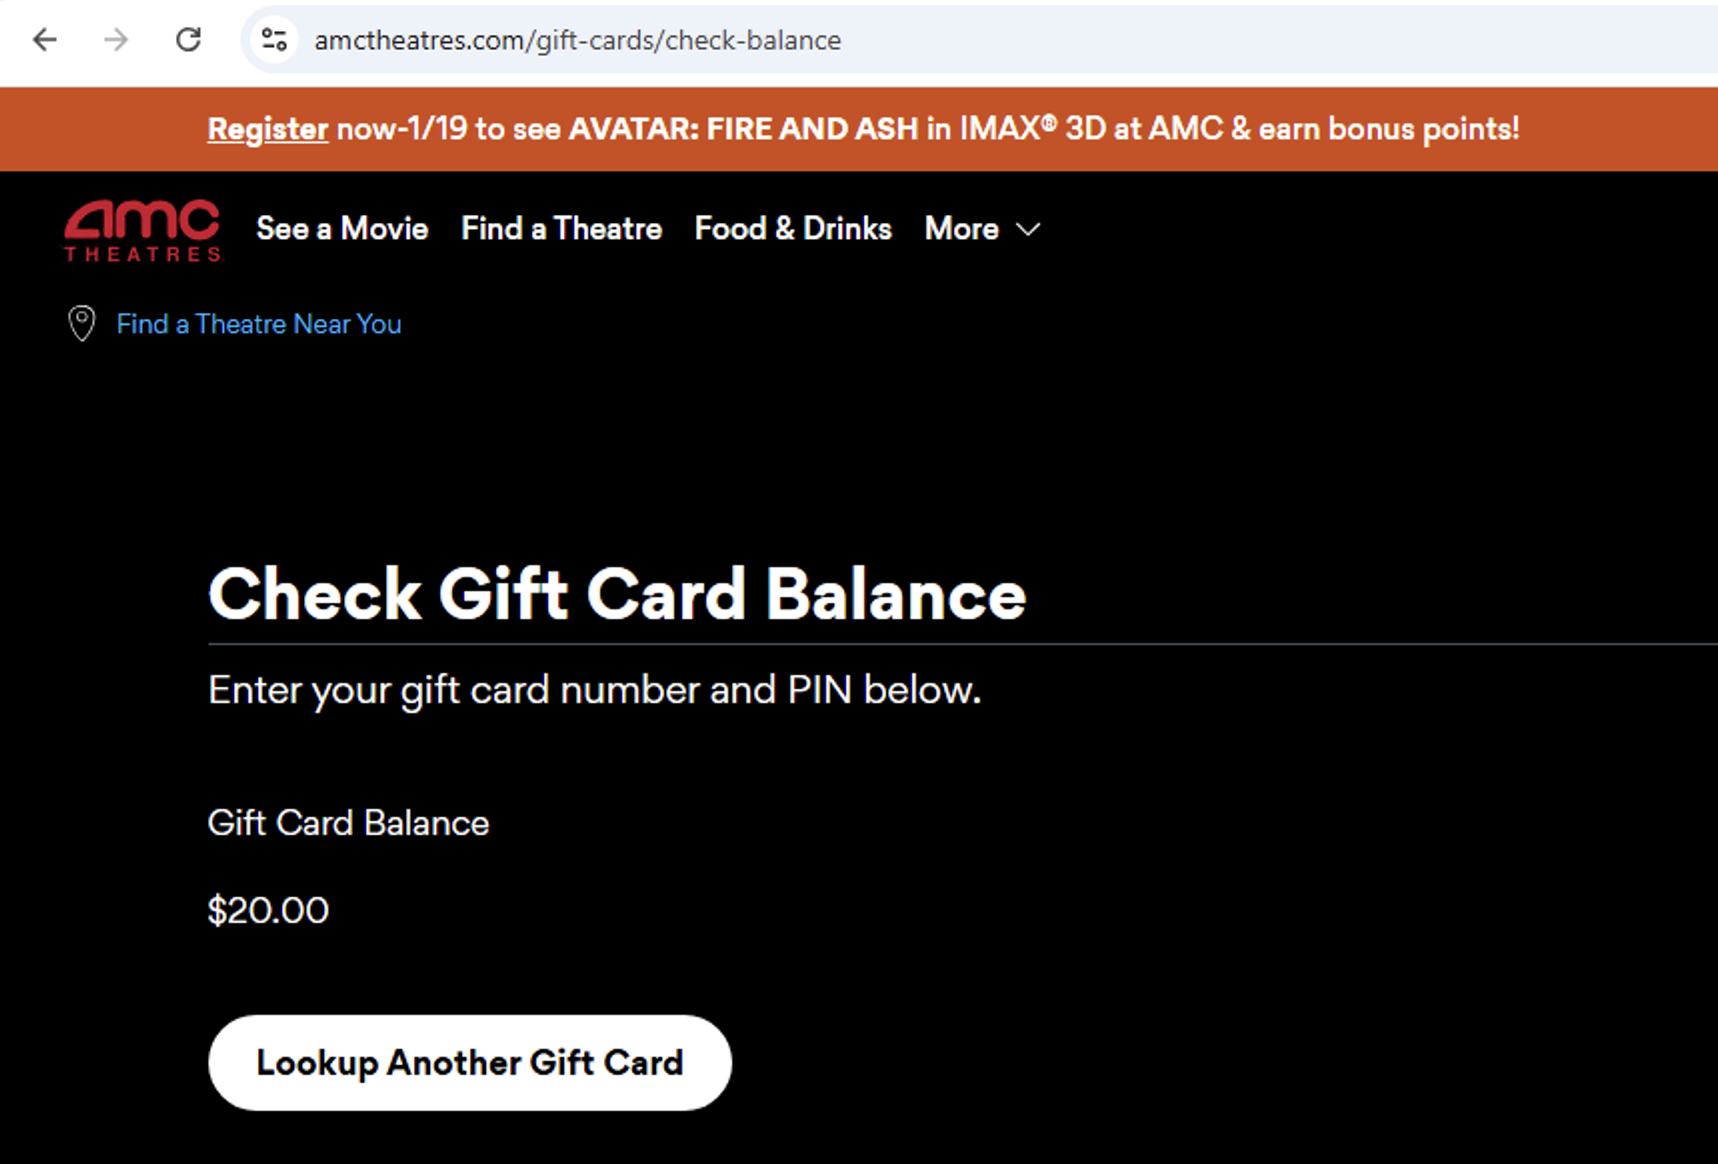The height and width of the screenshot is (1164, 1718).
Task: Open the See a Movie menu
Action: click(342, 229)
